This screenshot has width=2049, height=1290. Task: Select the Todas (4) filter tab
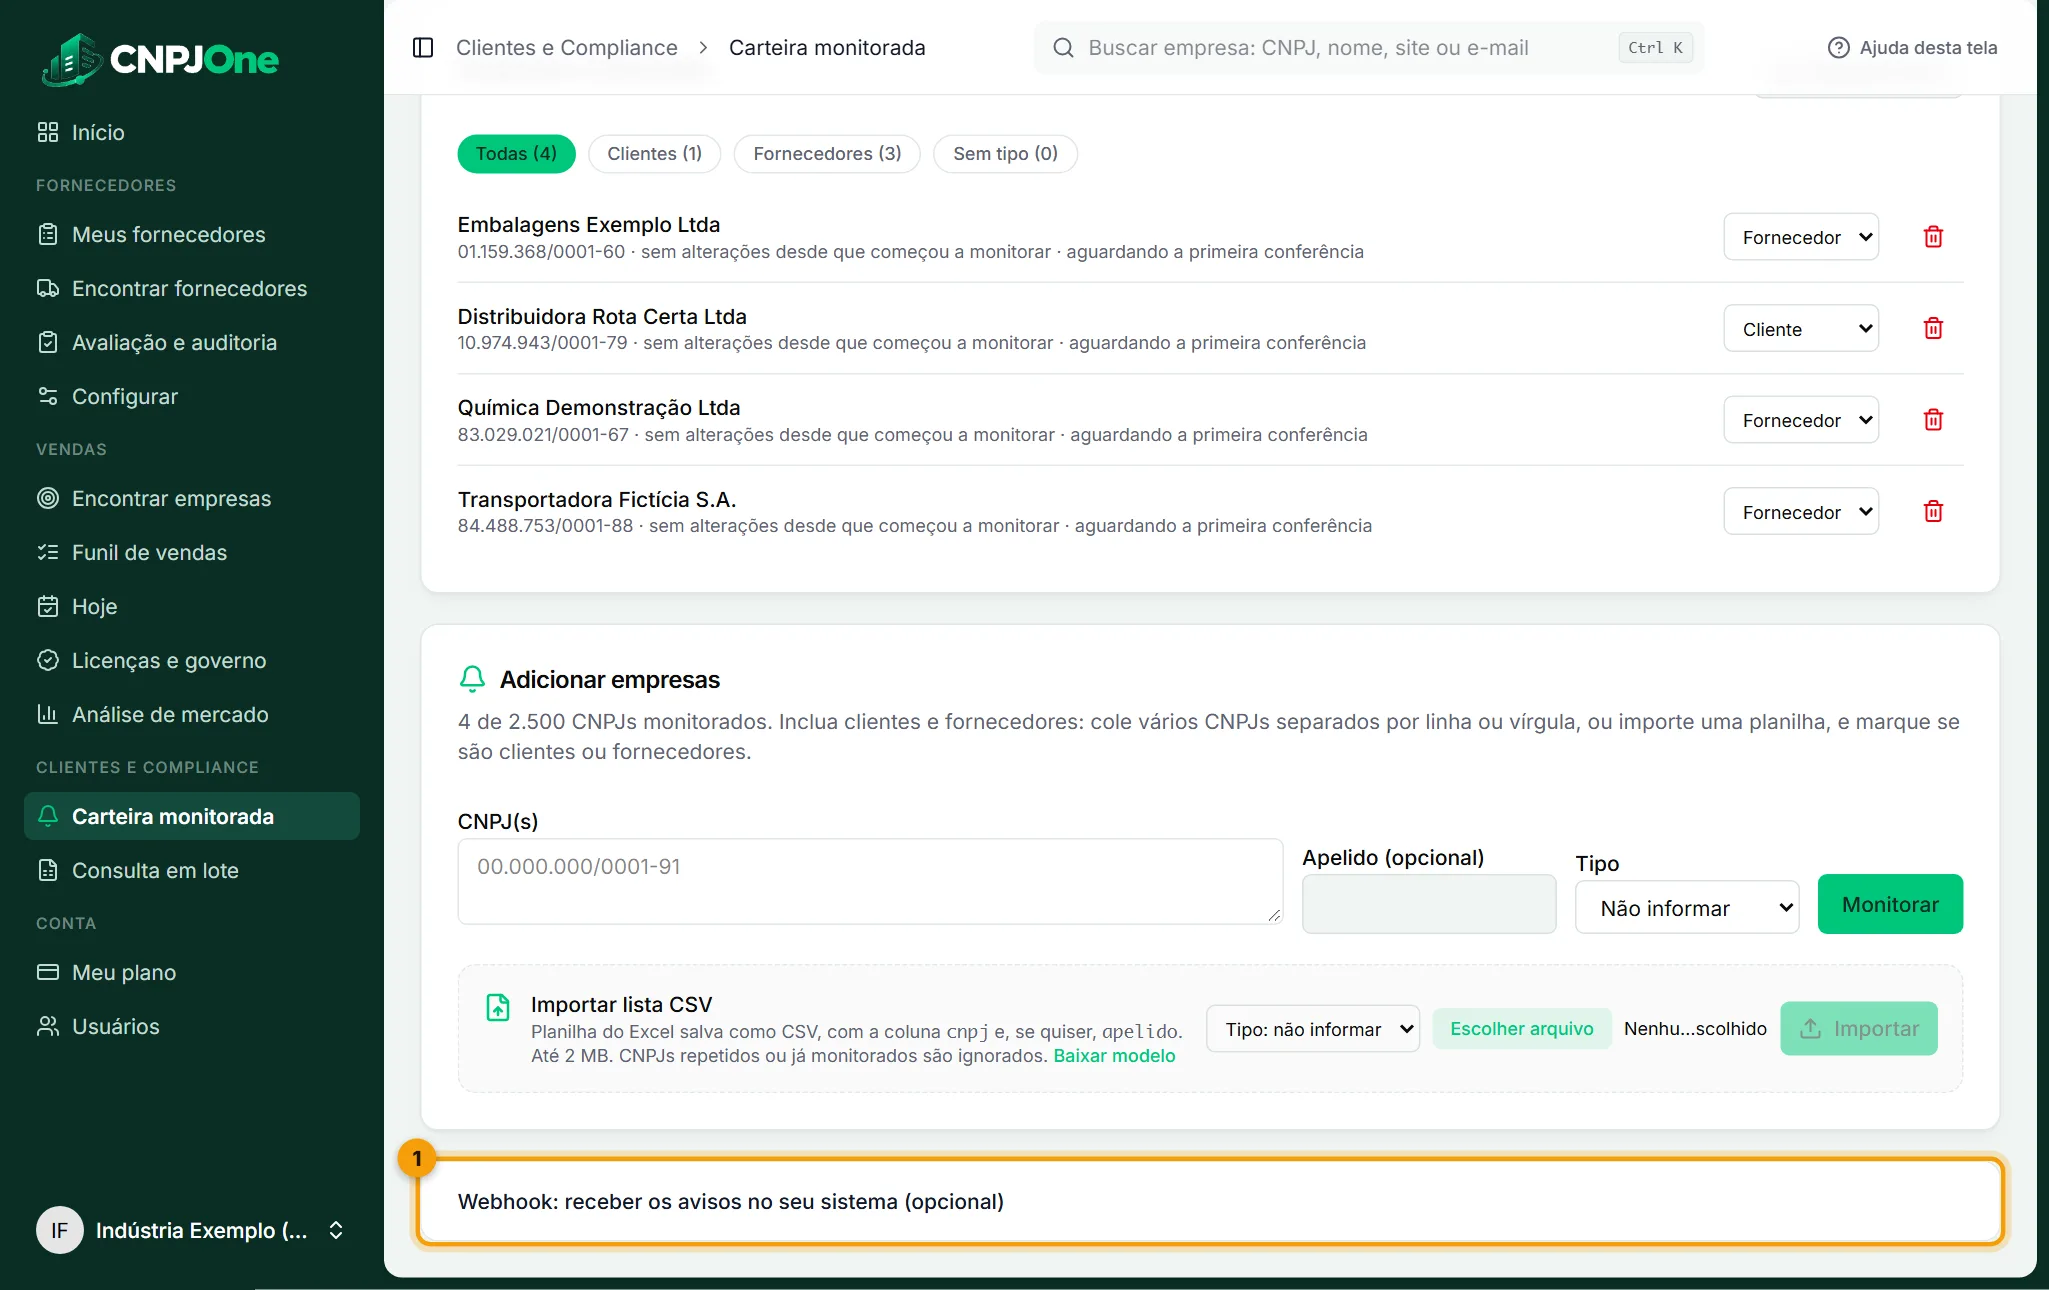pos(516,154)
